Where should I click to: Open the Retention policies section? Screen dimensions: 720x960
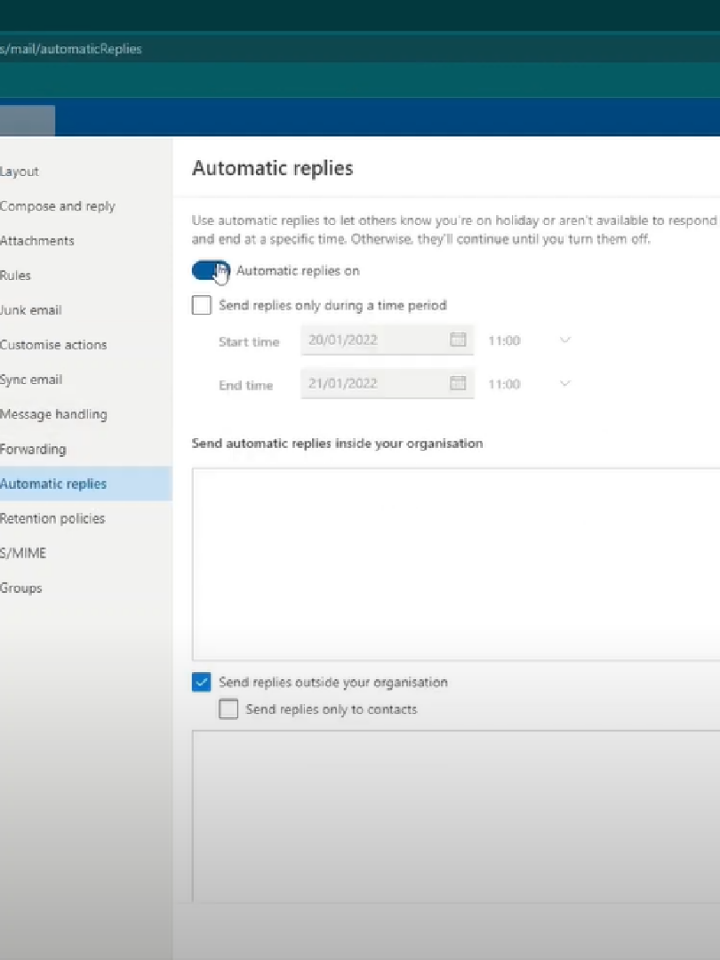(x=53, y=519)
